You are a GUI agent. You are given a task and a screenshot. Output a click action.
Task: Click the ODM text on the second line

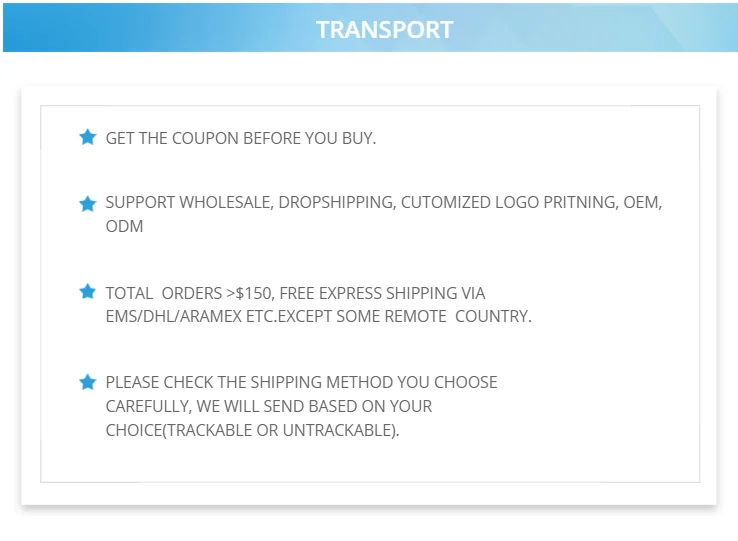point(124,226)
